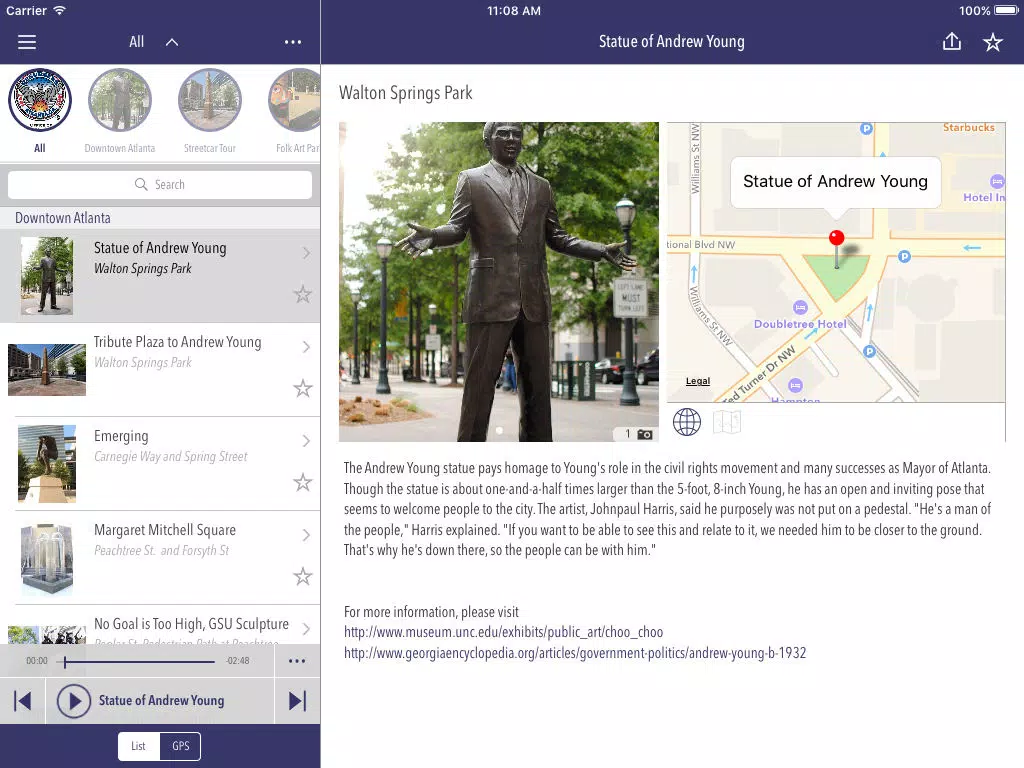1024x768 pixels.
Task: Open Statue of Andrew Young list row
Action: point(160,276)
